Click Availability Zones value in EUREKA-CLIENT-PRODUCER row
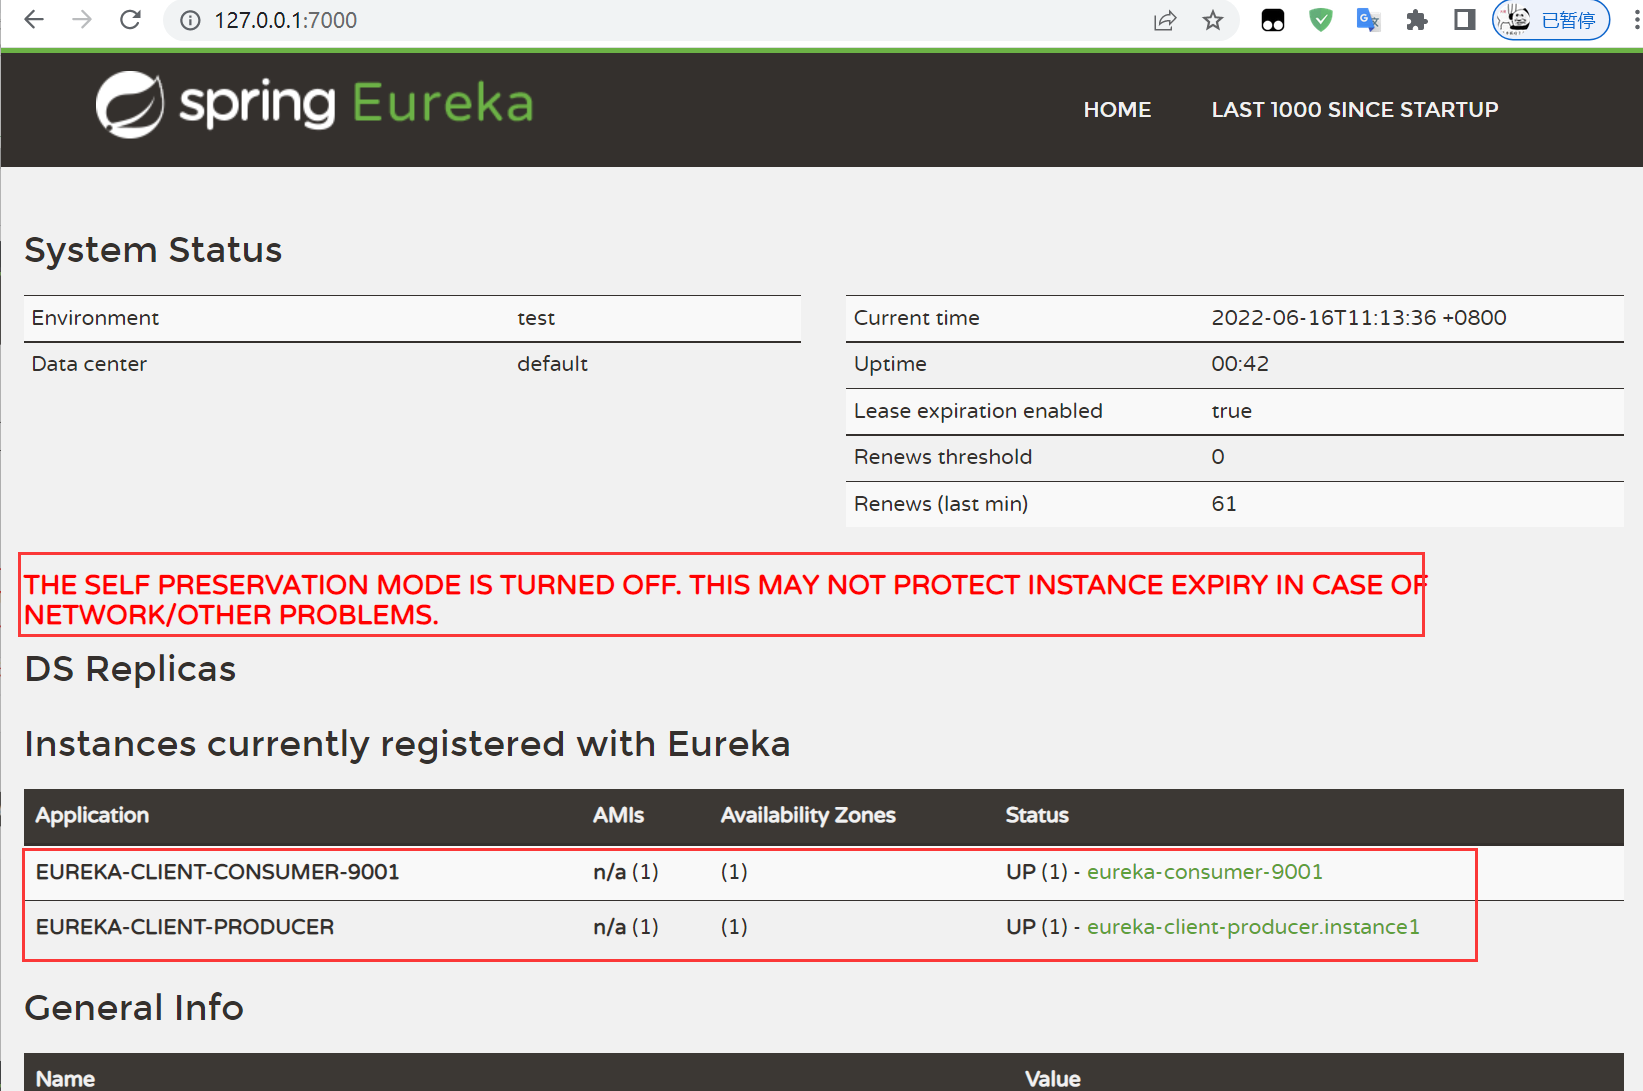The width and height of the screenshot is (1643, 1091). point(734,927)
